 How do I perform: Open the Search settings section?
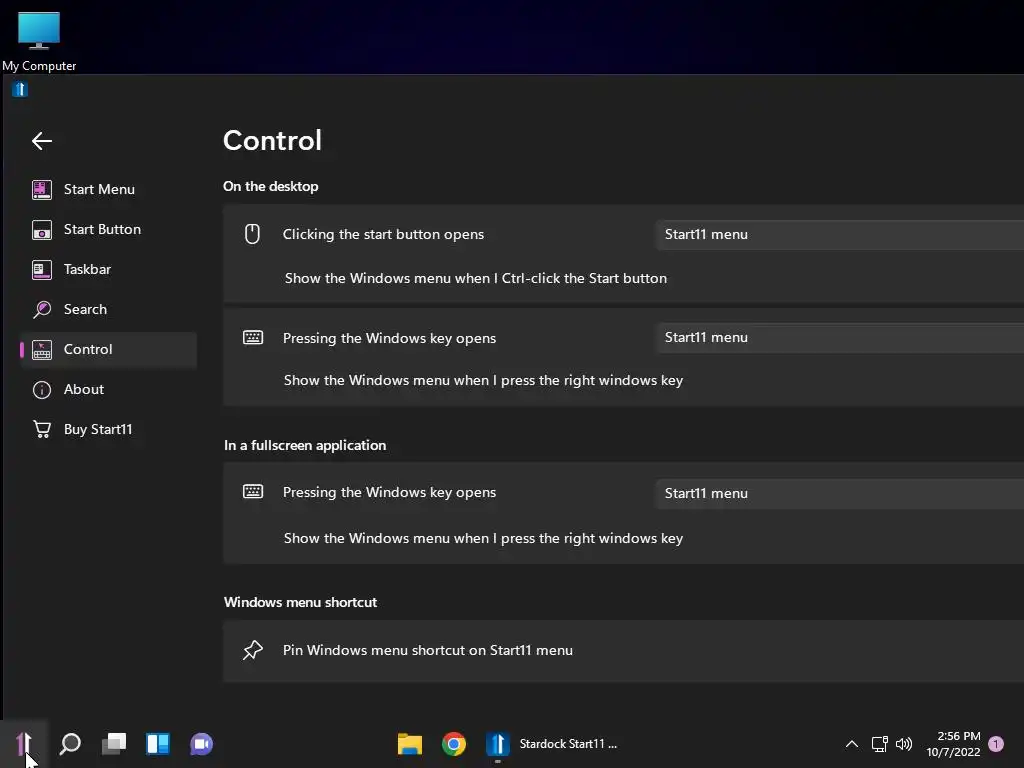(x=108, y=309)
